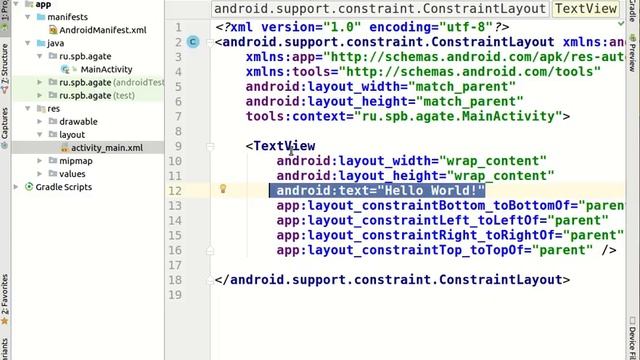Expand the values folder
Image resolution: width=640 pixels, height=360 pixels.
[40, 173]
